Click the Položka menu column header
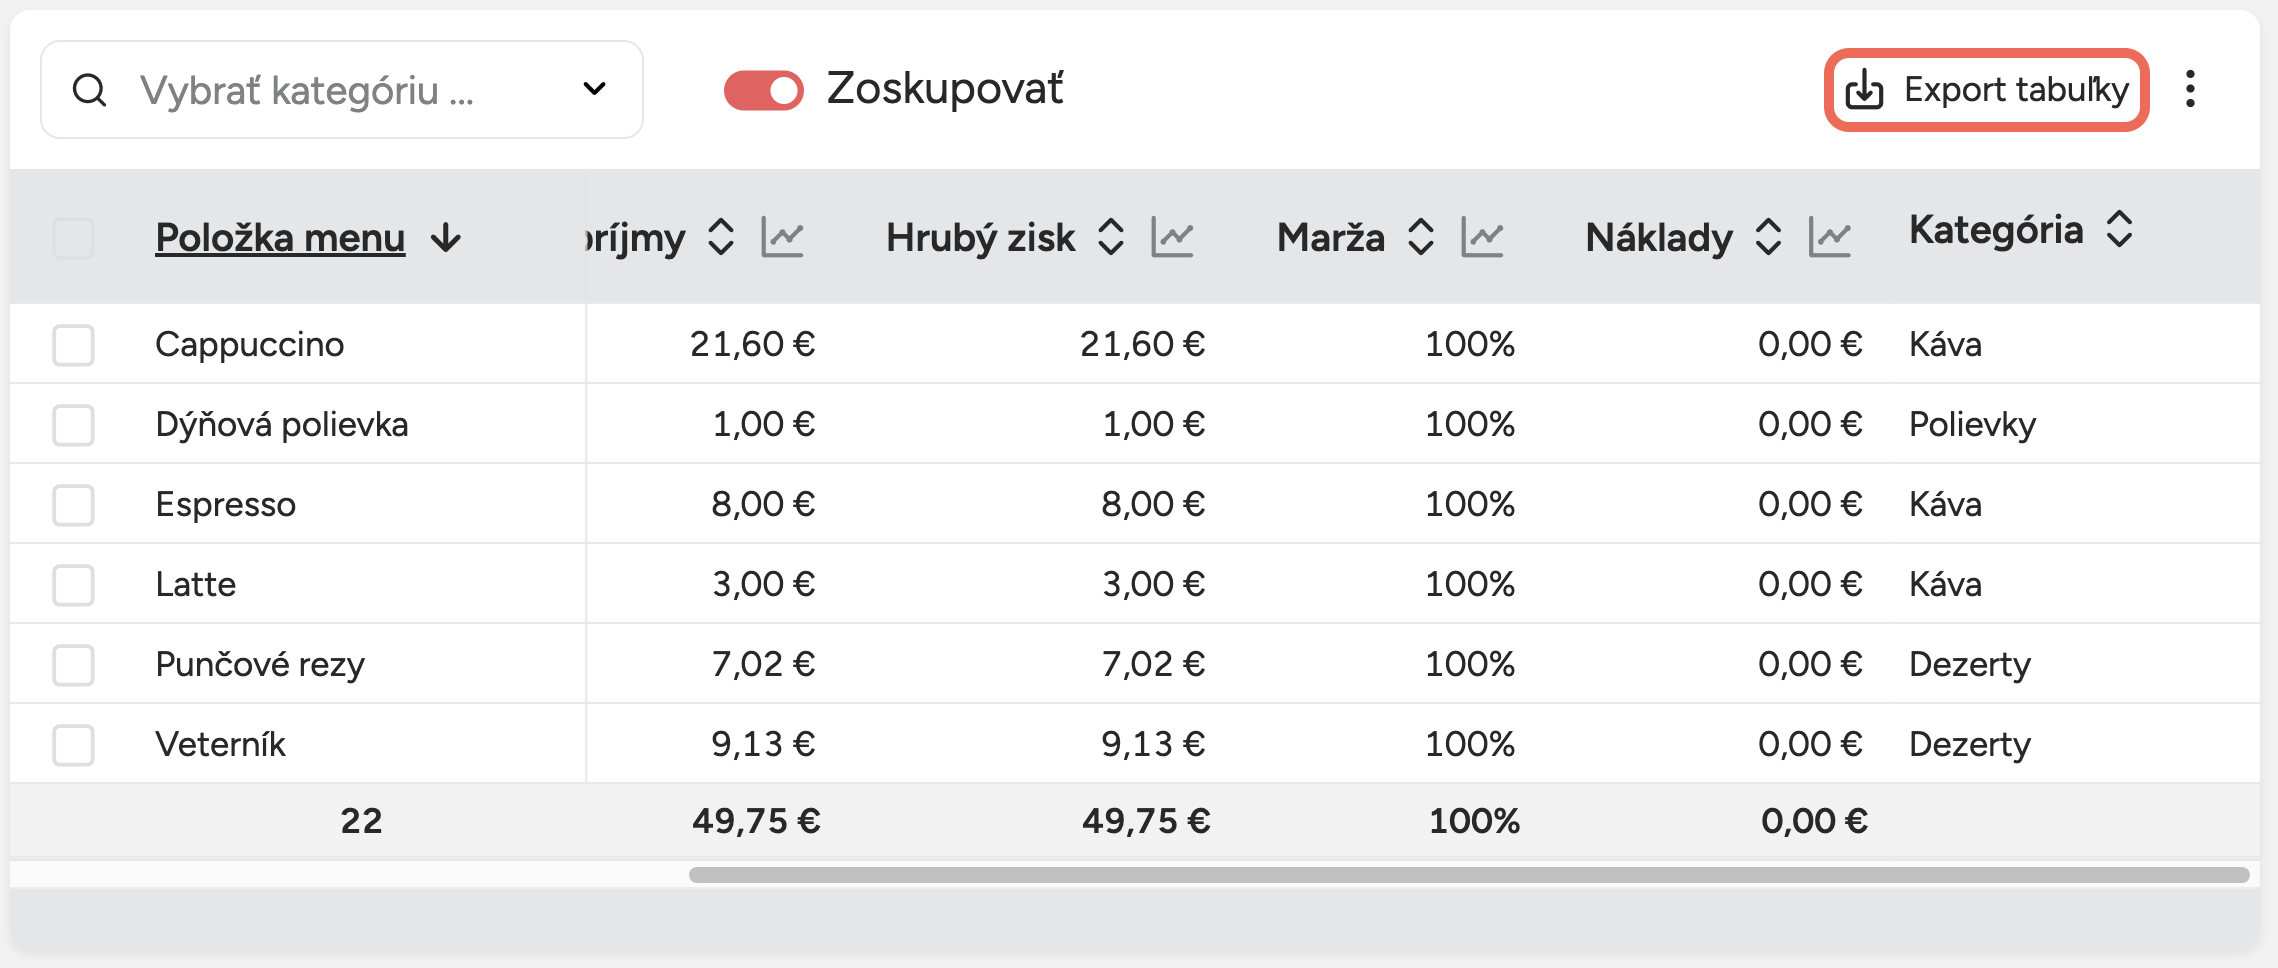Image resolution: width=2278 pixels, height=968 pixels. pyautogui.click(x=280, y=238)
